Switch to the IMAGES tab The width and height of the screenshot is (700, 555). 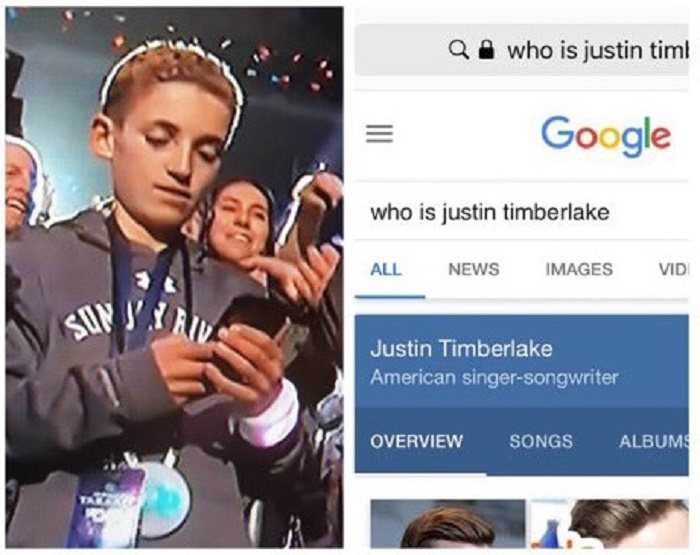click(x=579, y=269)
